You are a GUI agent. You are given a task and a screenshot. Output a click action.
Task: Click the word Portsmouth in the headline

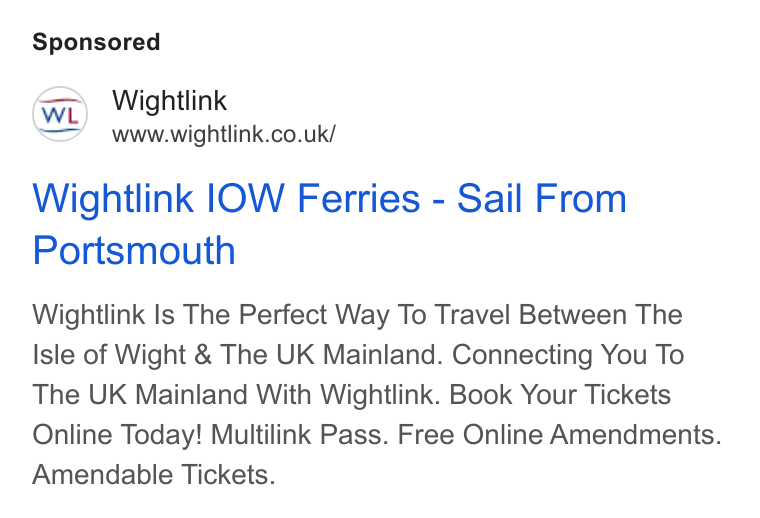[134, 251]
